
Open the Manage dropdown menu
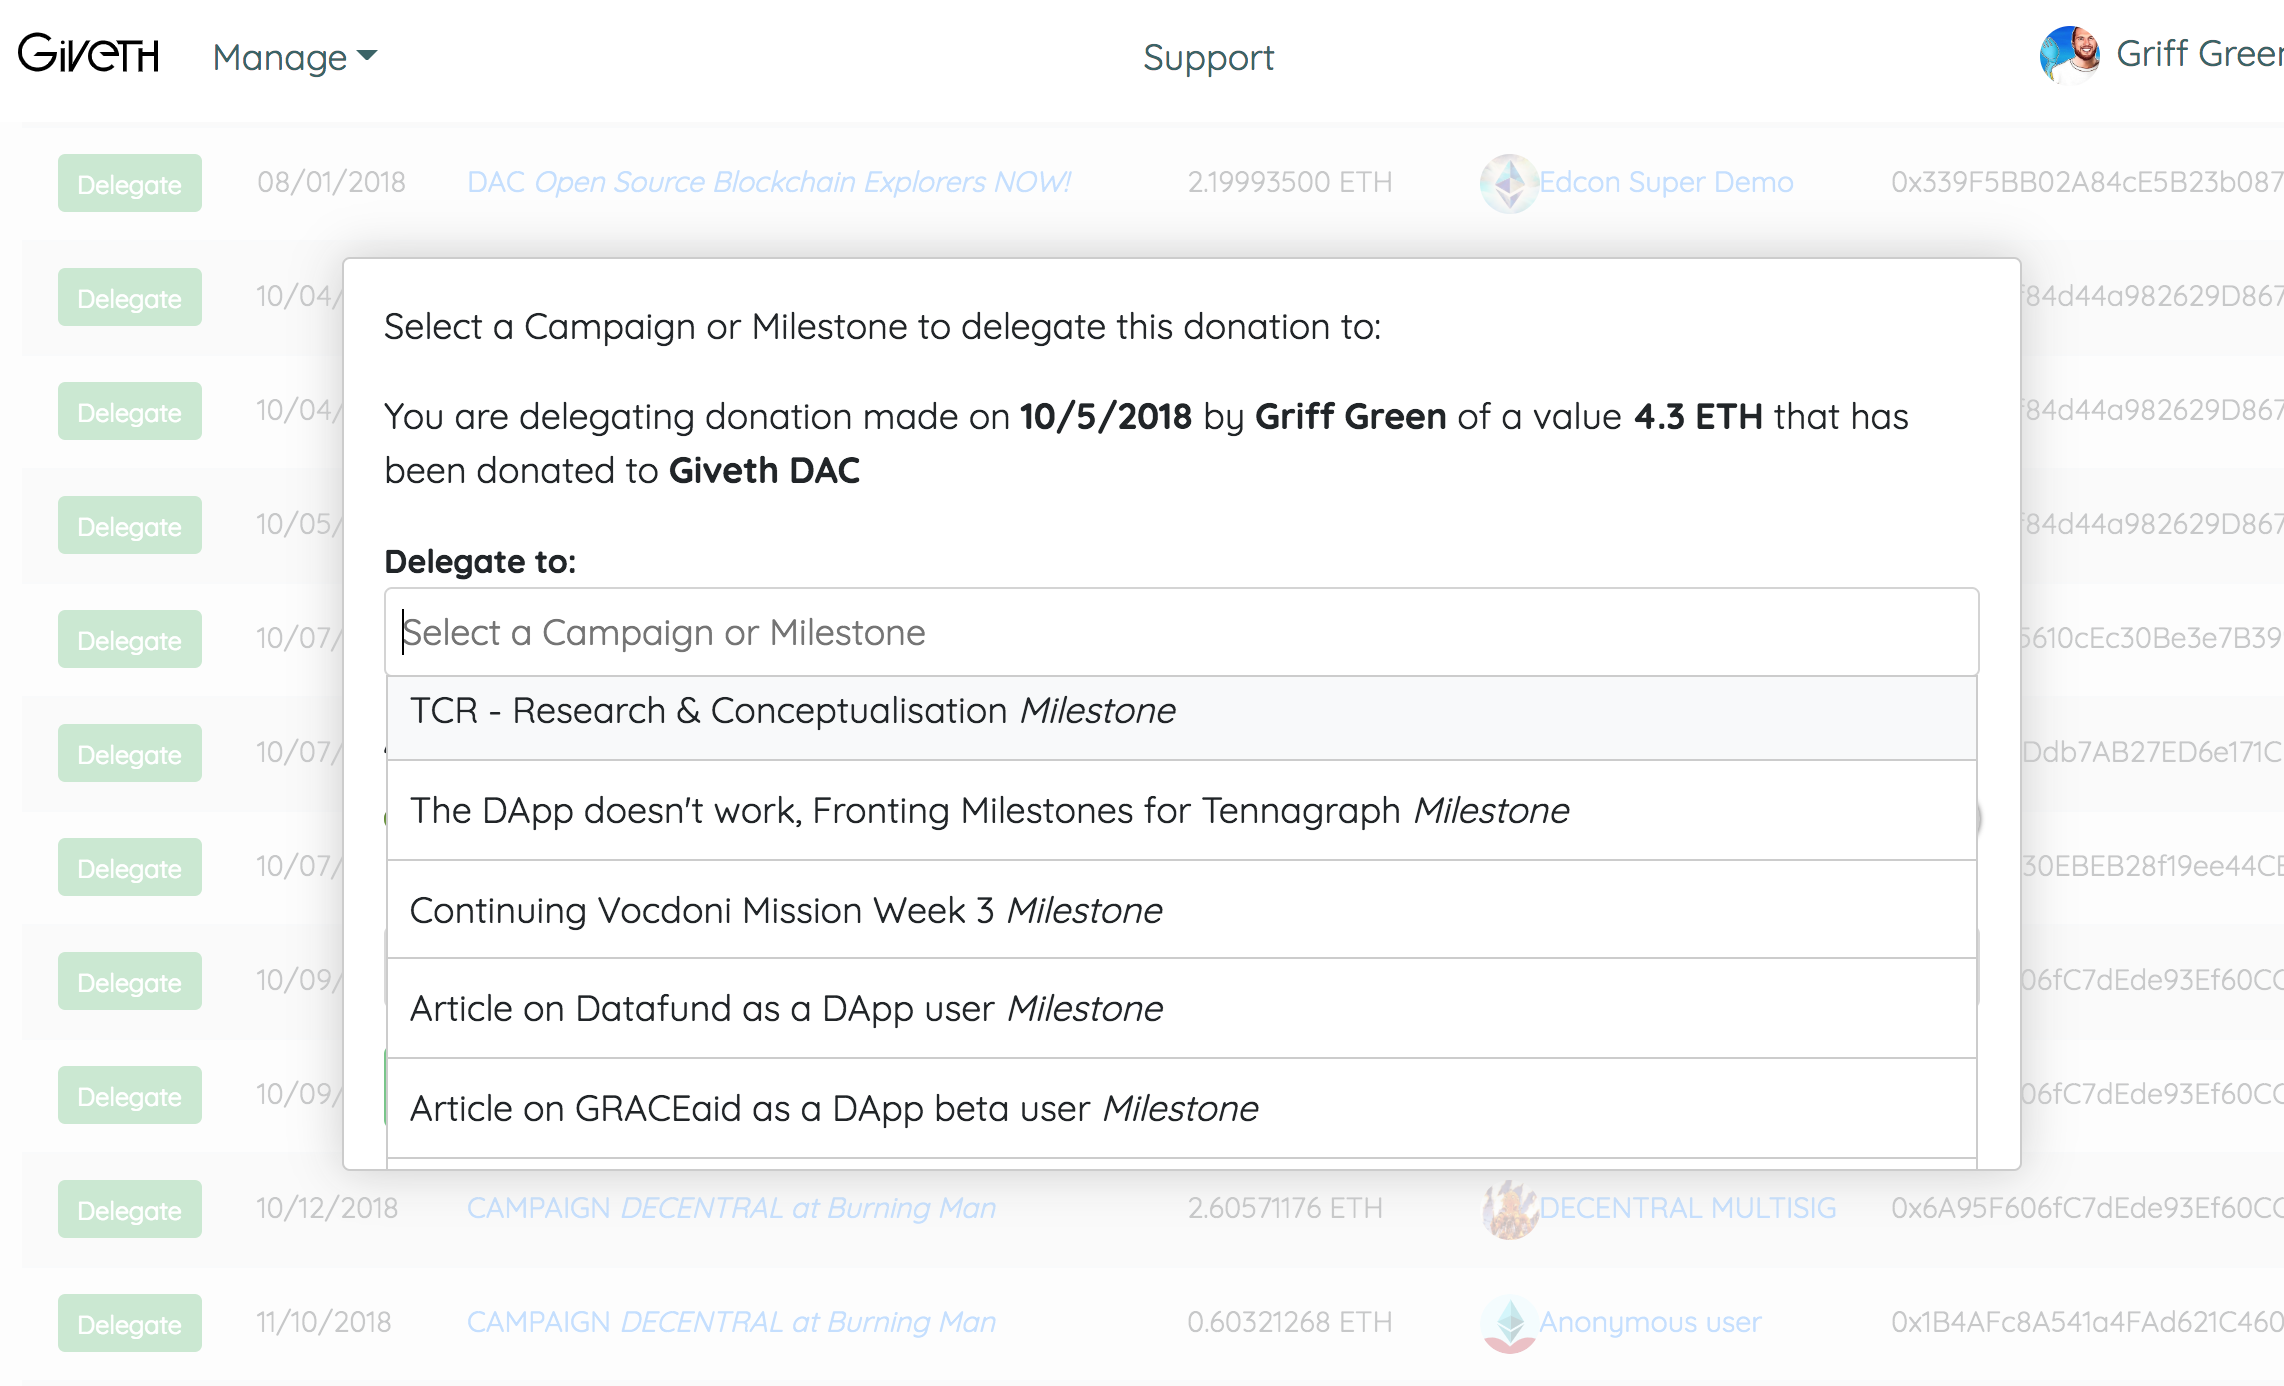click(x=295, y=57)
